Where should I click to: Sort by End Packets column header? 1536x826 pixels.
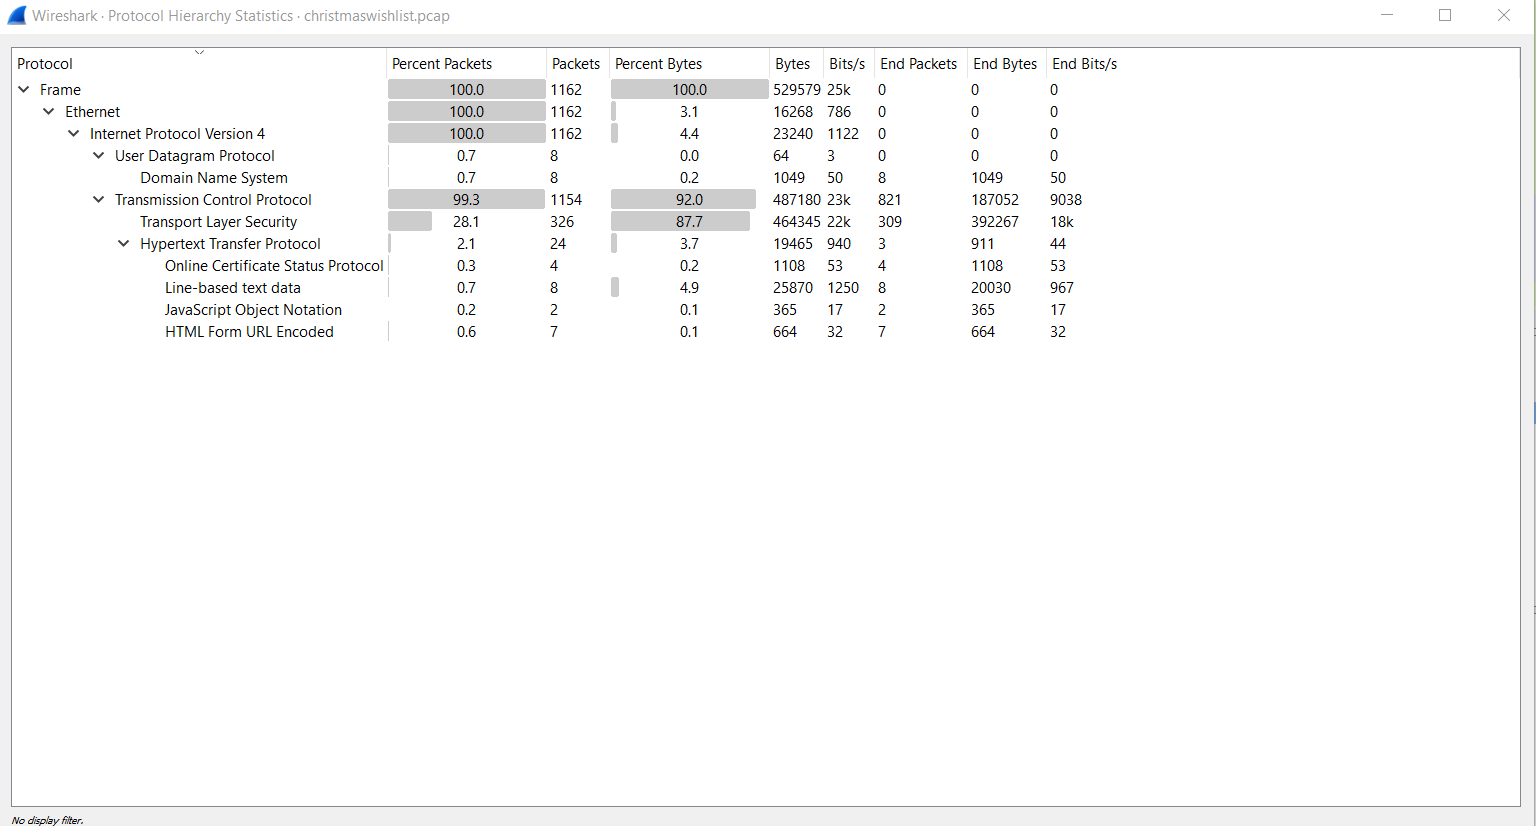[x=920, y=64]
